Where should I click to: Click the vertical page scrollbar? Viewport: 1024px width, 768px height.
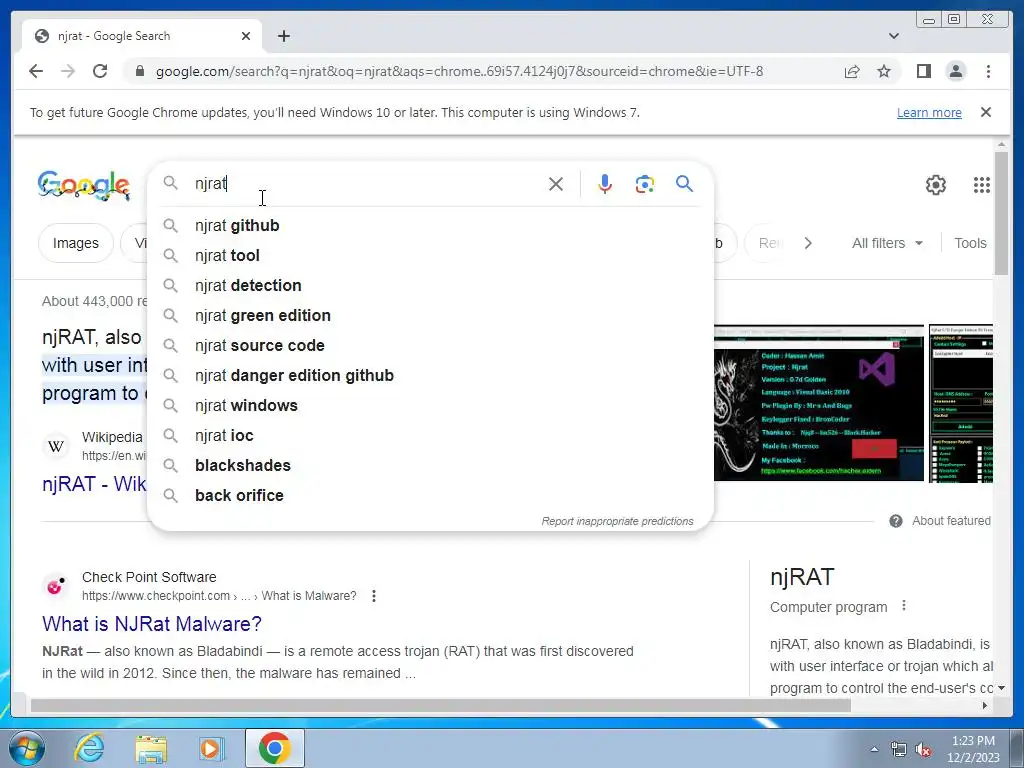1001,213
